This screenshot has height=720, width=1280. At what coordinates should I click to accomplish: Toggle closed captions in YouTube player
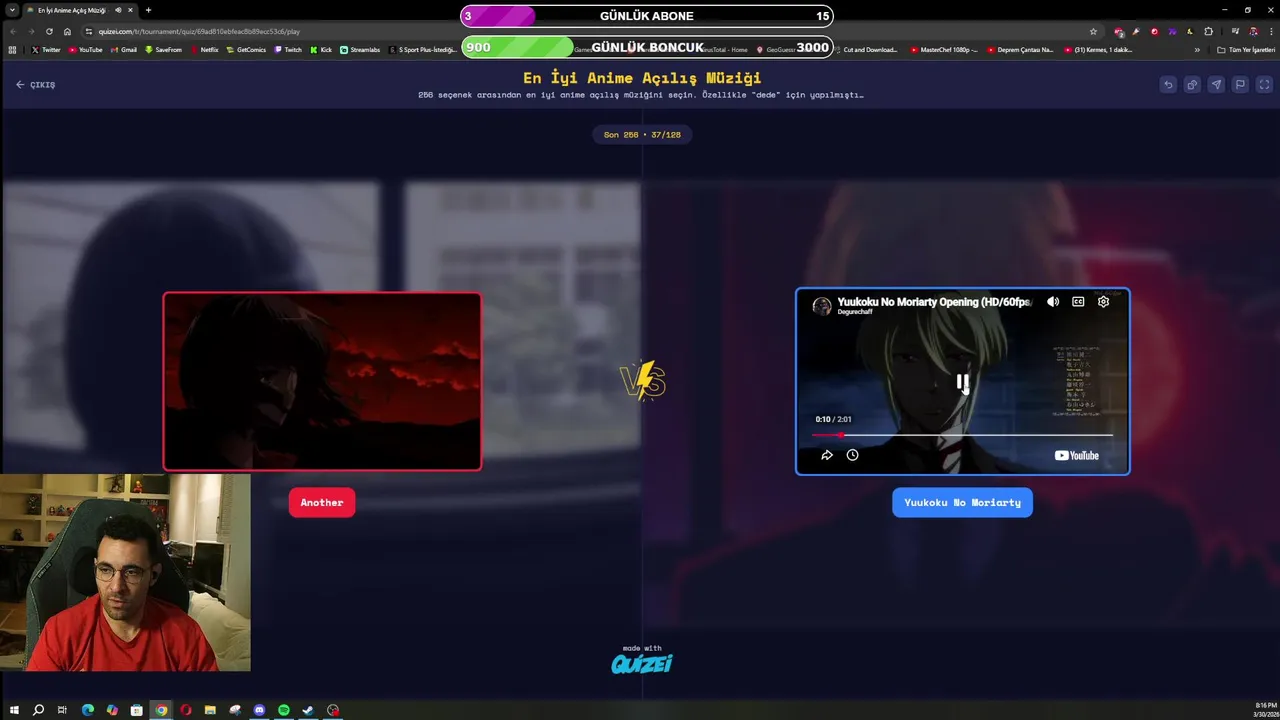(x=1078, y=301)
